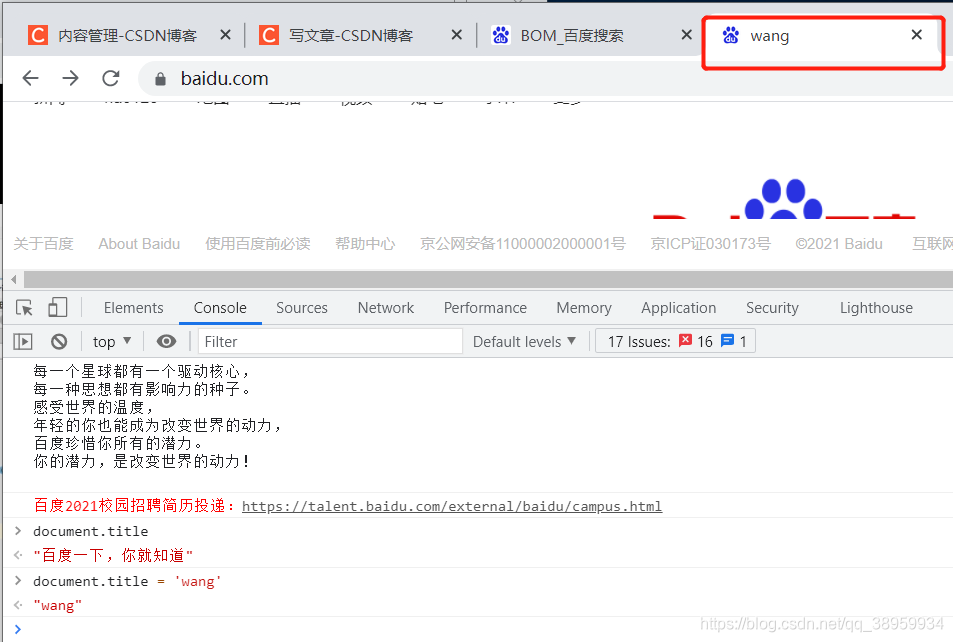Click the horizontal page scrollbar track
953x642 pixels.
click(x=488, y=280)
